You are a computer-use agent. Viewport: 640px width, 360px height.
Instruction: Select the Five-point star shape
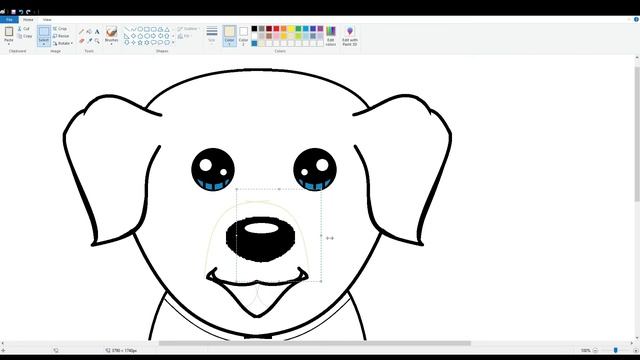pos(140,42)
